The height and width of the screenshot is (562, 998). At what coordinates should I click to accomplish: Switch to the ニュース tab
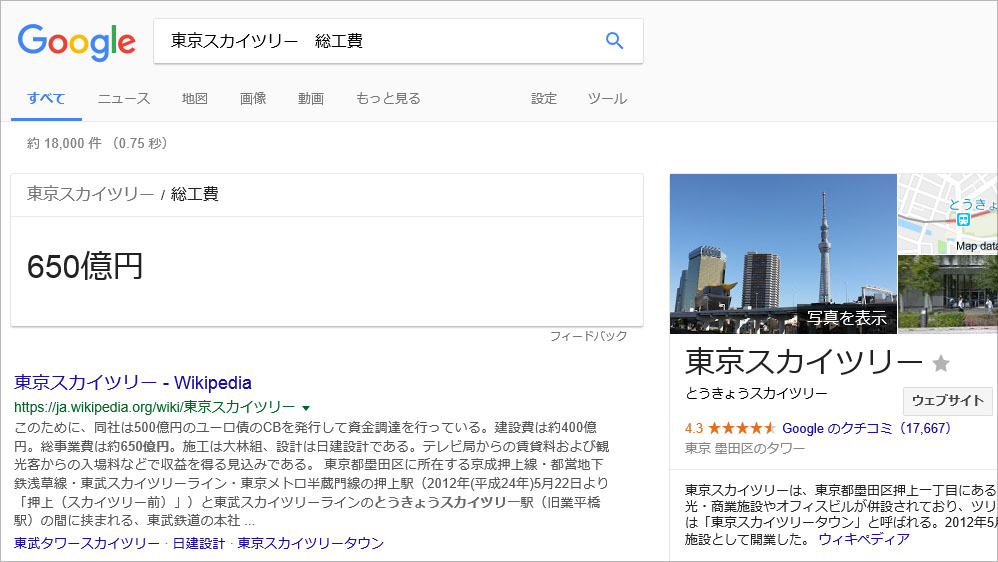[x=124, y=98]
